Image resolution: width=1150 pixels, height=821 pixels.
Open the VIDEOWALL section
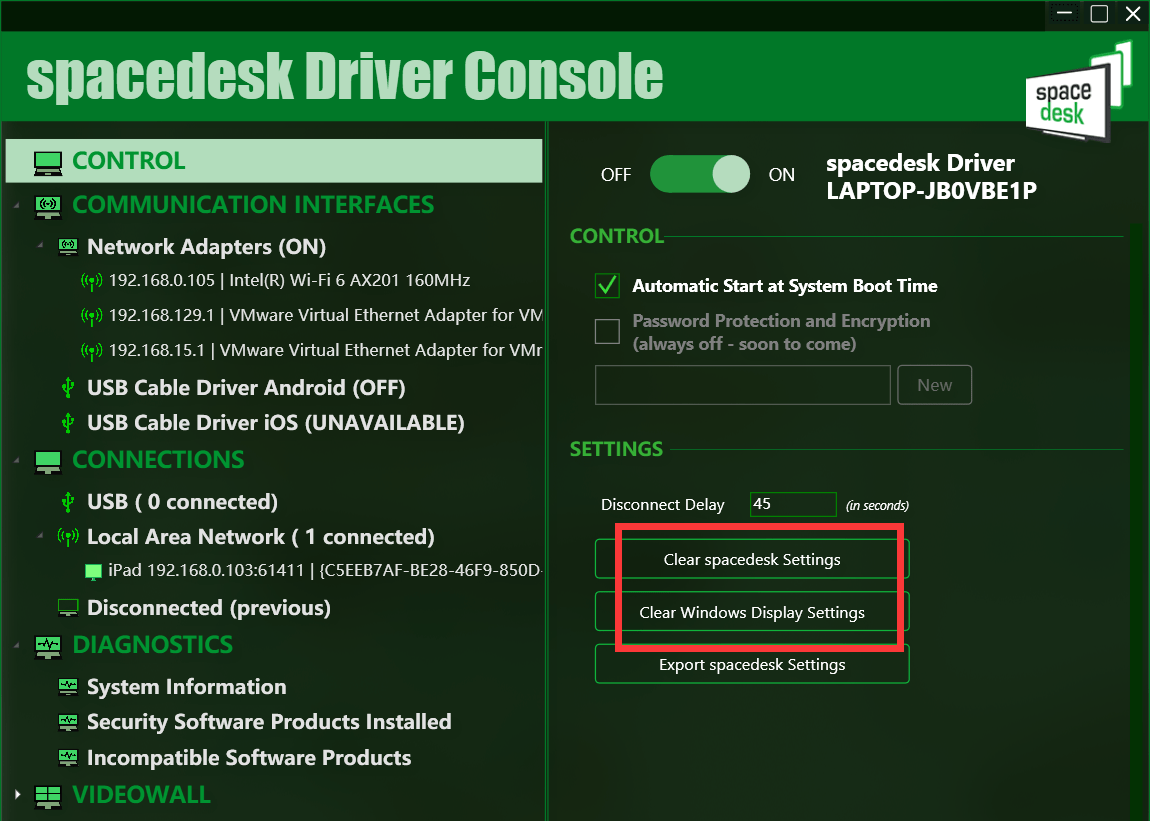pyautogui.click(x=142, y=795)
